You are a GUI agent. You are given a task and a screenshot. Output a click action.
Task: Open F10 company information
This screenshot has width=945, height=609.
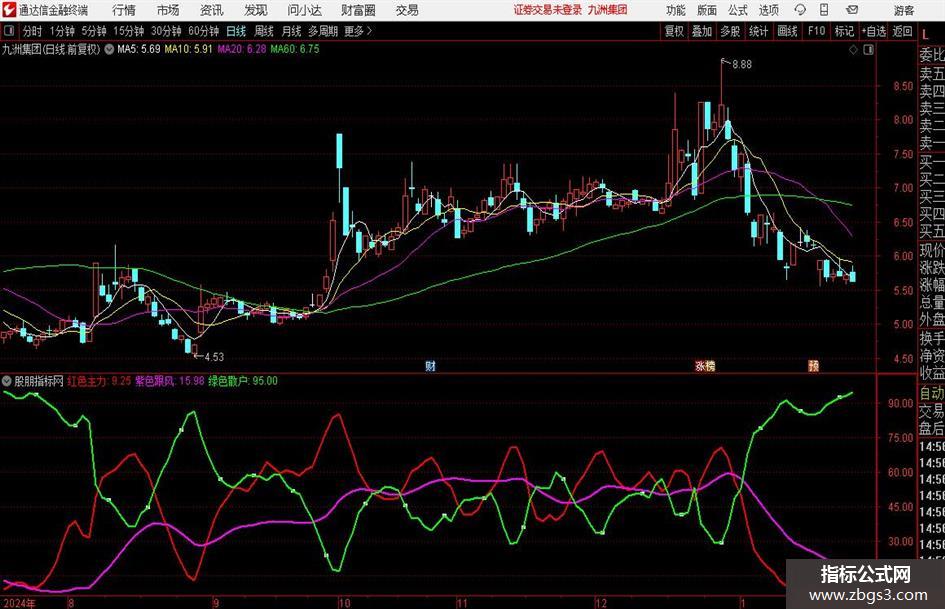[x=817, y=31]
